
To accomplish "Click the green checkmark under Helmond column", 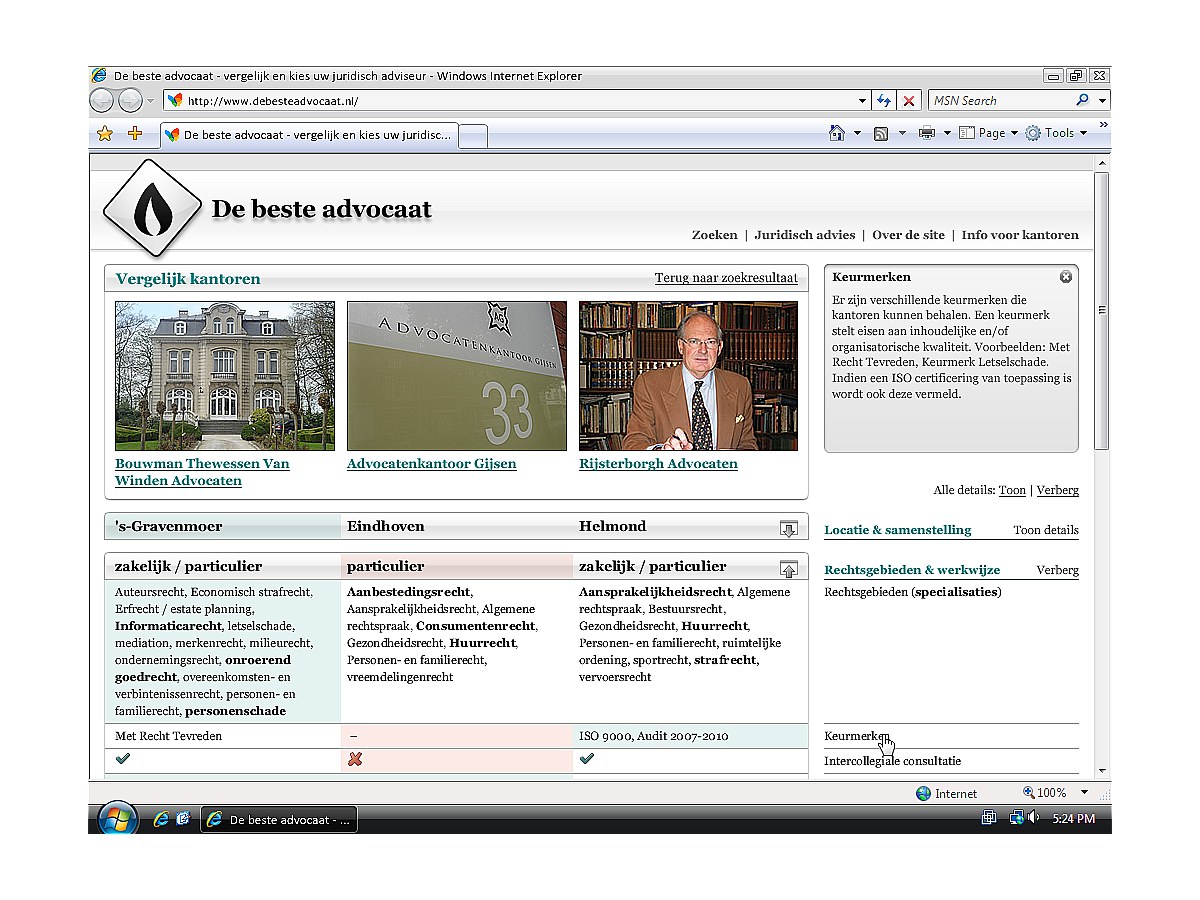I will (587, 758).
